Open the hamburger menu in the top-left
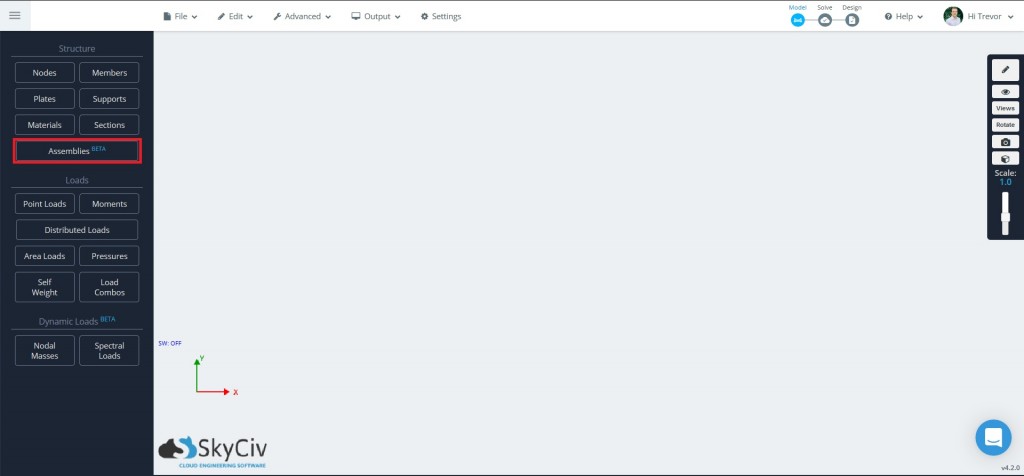The width and height of the screenshot is (1024, 476). 14,15
